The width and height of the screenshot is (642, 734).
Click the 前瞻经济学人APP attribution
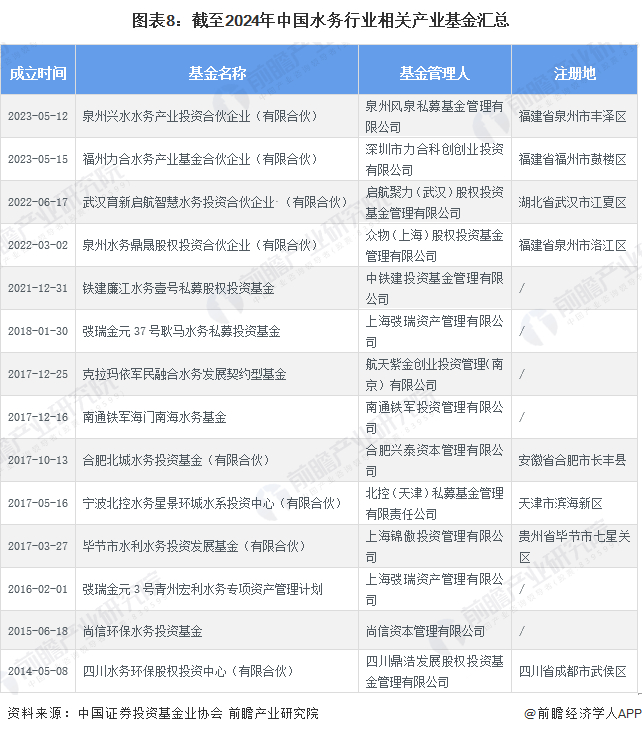tap(583, 713)
